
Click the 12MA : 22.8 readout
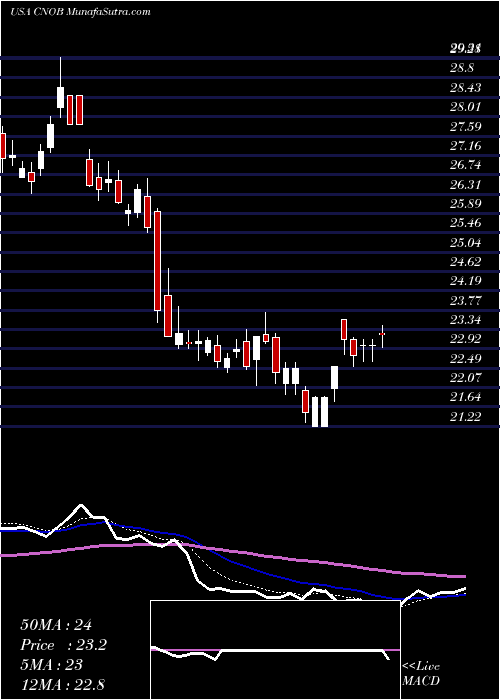pos(62,685)
